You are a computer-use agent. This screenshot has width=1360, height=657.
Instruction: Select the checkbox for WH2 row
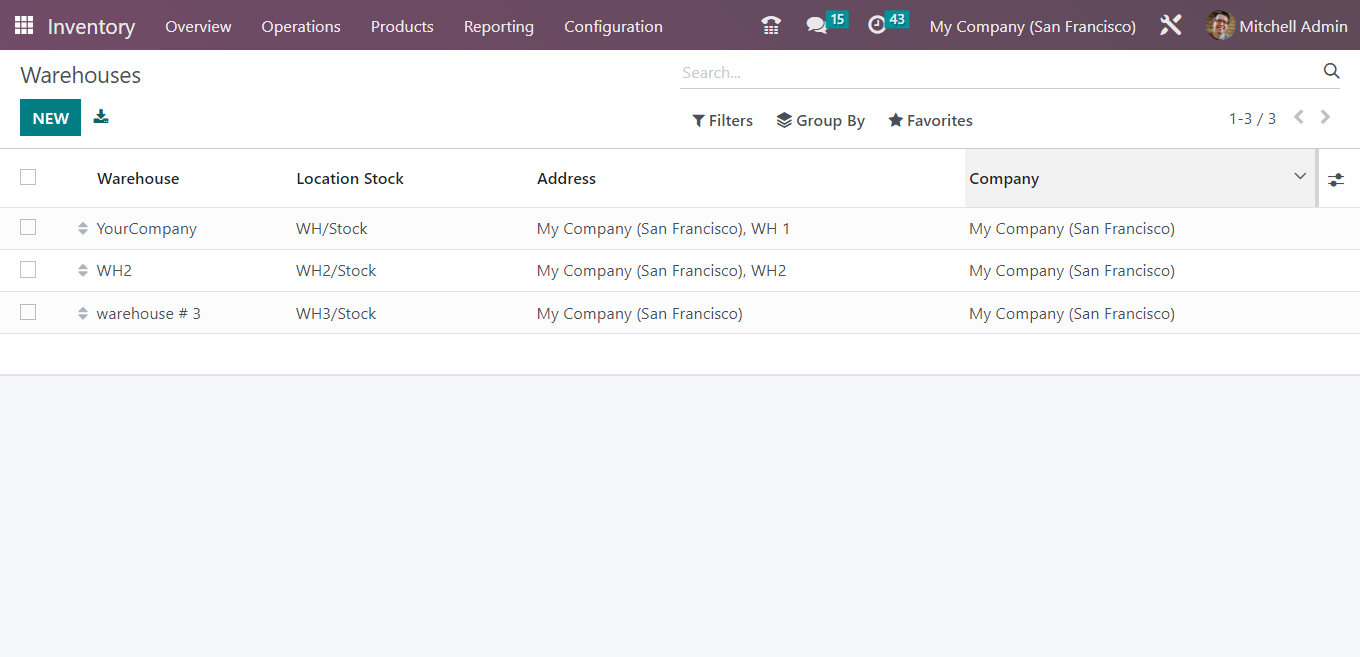coord(28,270)
